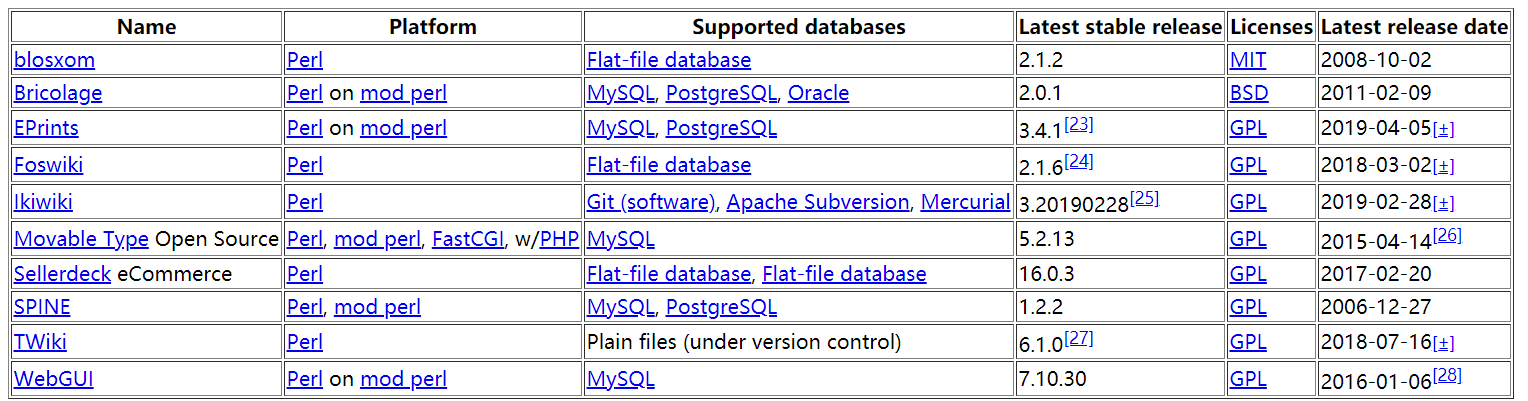Click the Oracle database link
Screen dimensions: 1528x401
tap(818, 94)
